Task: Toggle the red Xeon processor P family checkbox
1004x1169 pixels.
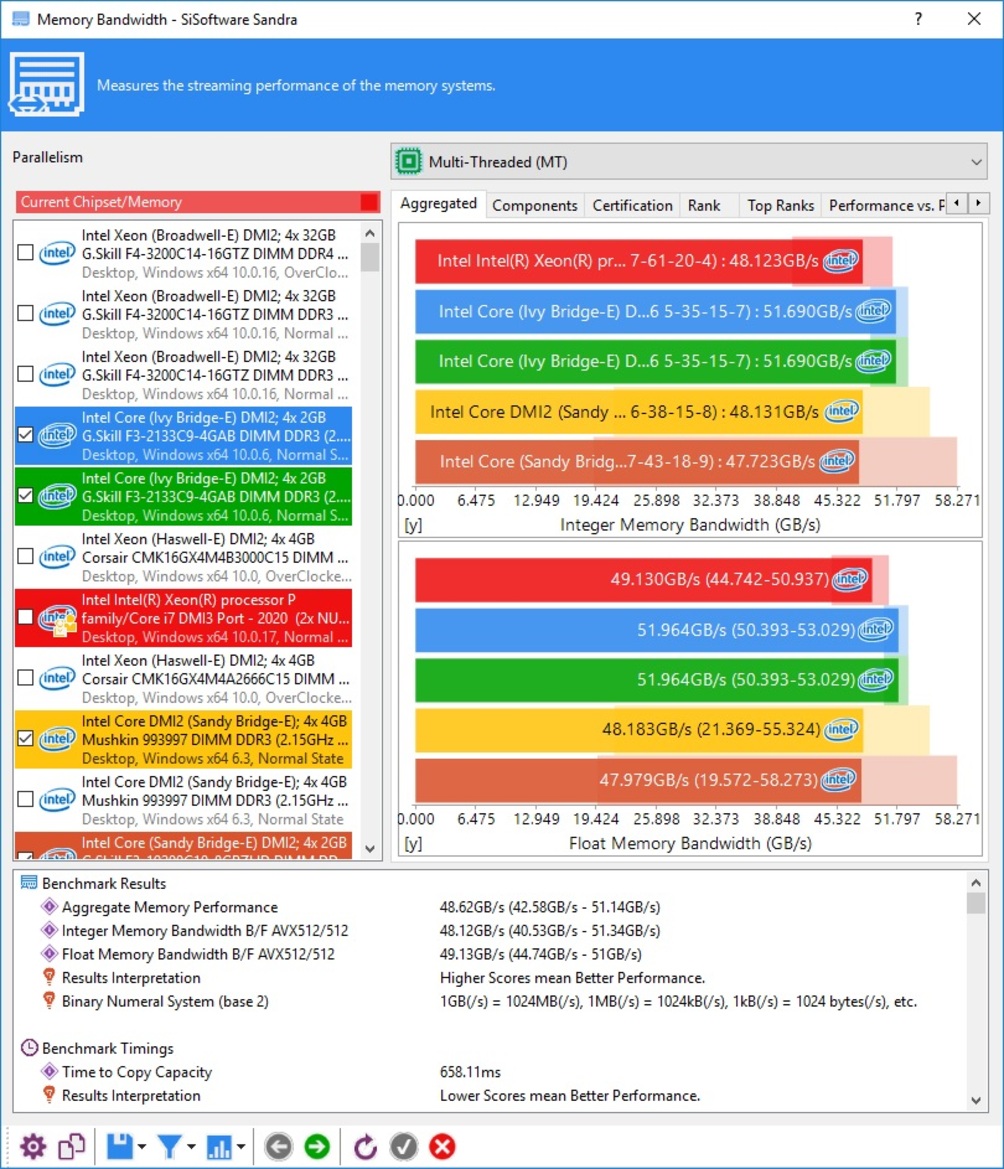Action: click(25, 617)
